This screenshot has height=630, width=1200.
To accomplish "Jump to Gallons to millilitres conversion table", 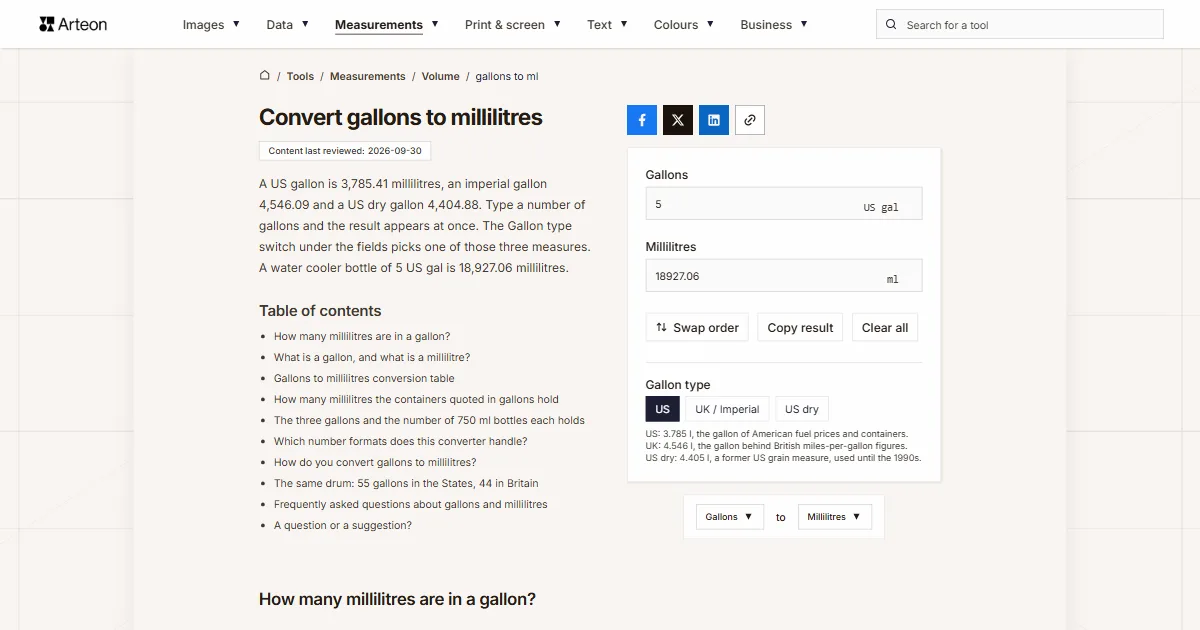I will tap(364, 378).
